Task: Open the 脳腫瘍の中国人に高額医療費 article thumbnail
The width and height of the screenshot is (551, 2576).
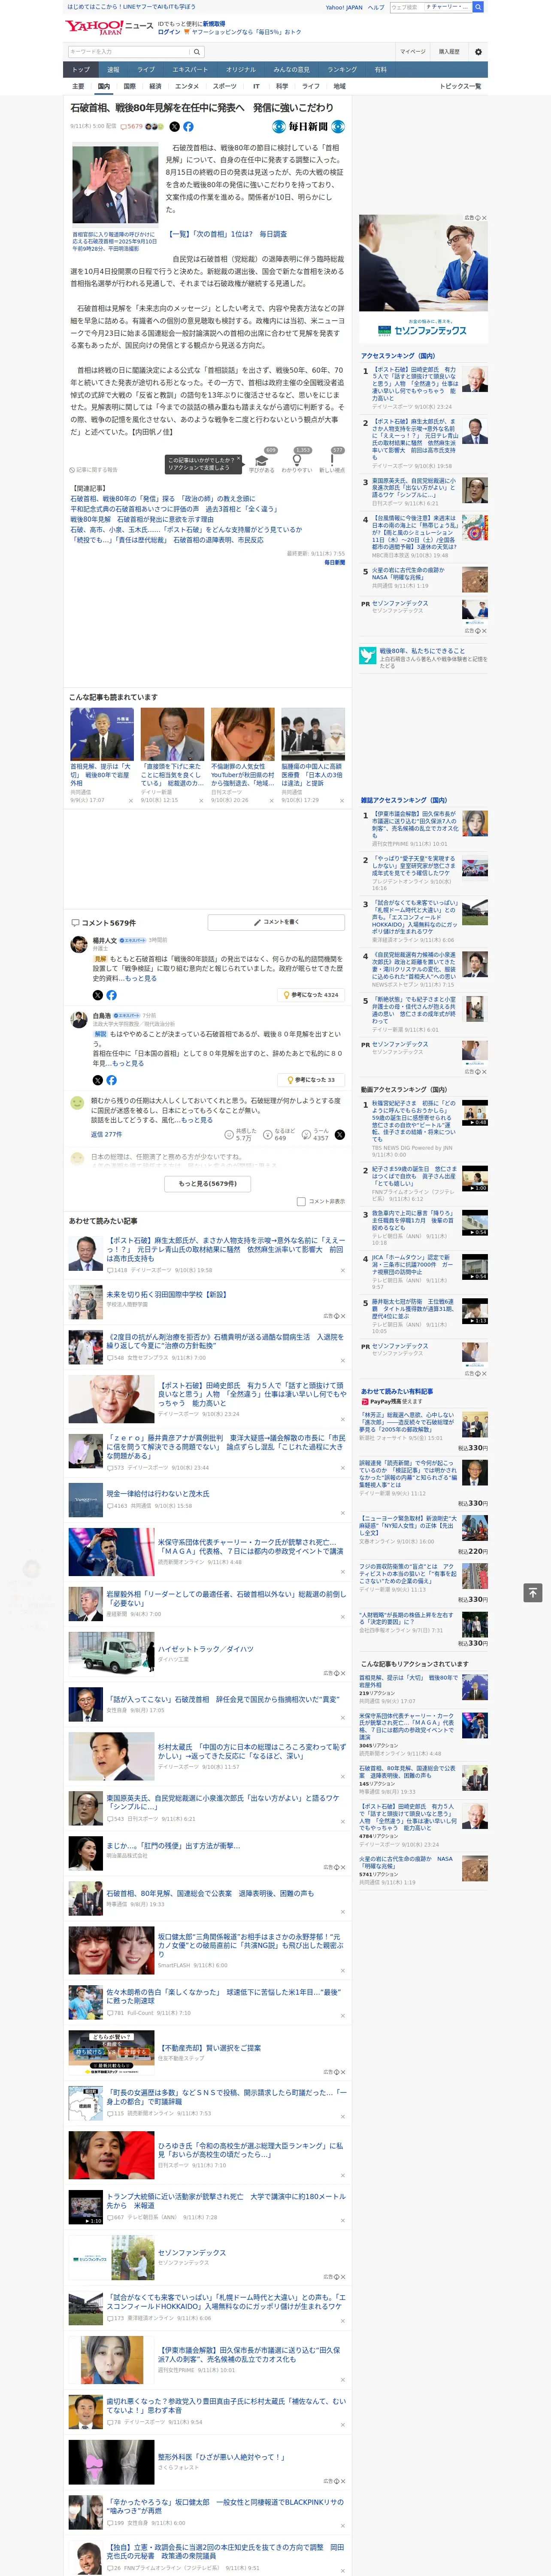Action: (313, 735)
